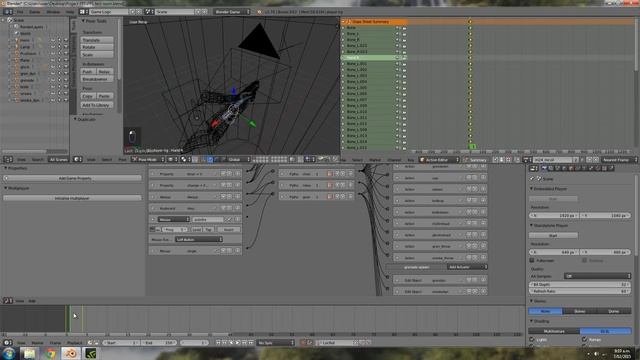Toggle the Fullscreen checkbox

[532, 260]
